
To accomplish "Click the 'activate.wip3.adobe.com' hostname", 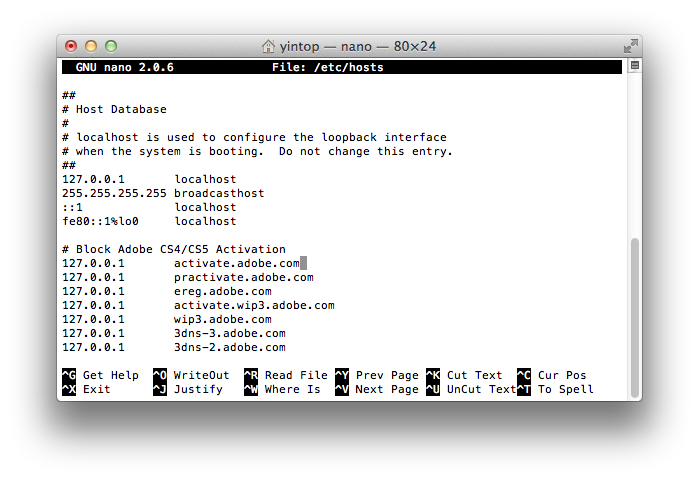I will pos(254,305).
